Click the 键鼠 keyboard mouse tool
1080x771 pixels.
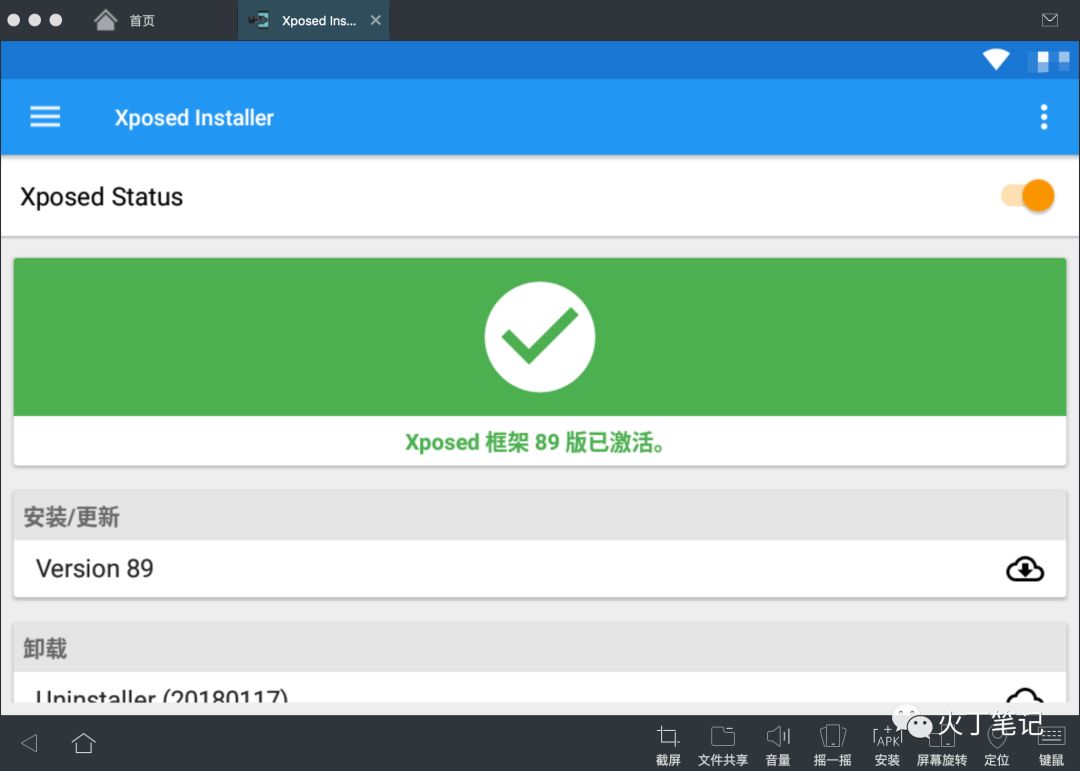[1051, 746]
